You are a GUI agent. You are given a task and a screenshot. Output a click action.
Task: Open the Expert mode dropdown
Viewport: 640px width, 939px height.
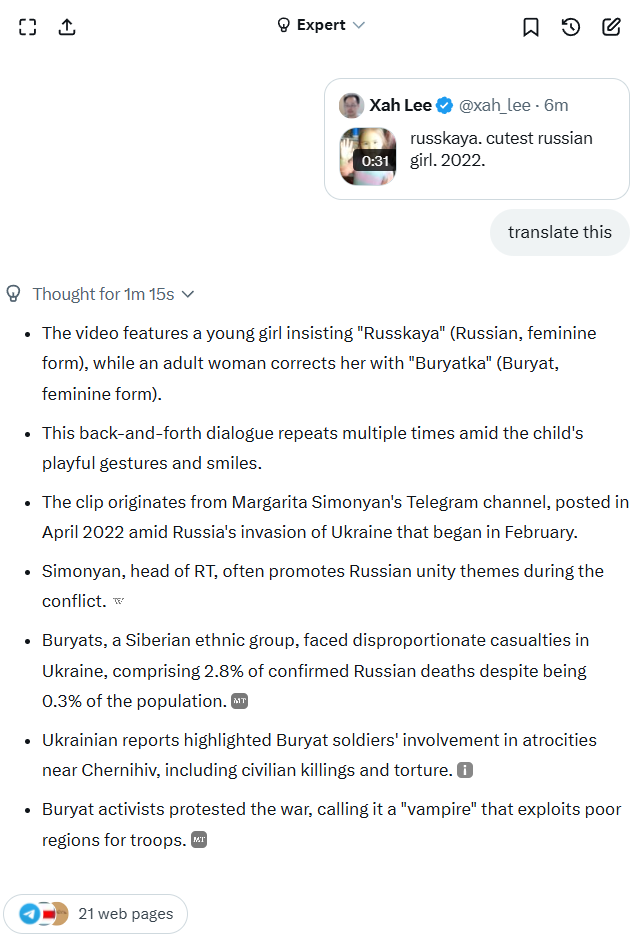click(321, 25)
